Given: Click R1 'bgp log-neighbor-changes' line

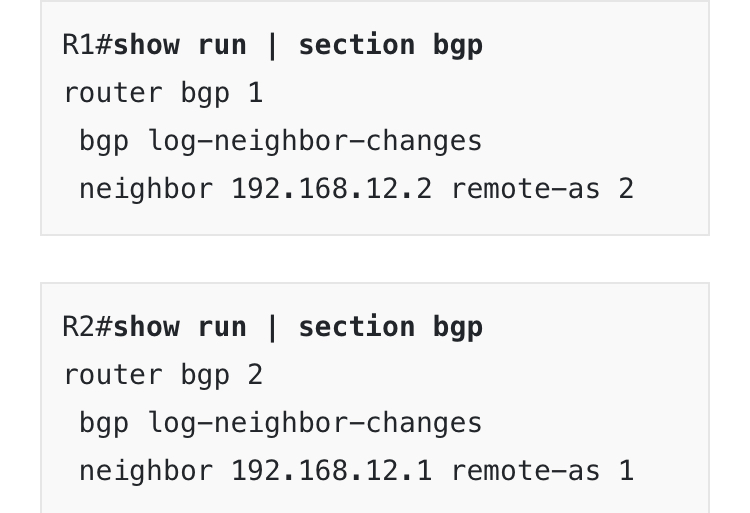Looking at the screenshot, I should point(281,142).
